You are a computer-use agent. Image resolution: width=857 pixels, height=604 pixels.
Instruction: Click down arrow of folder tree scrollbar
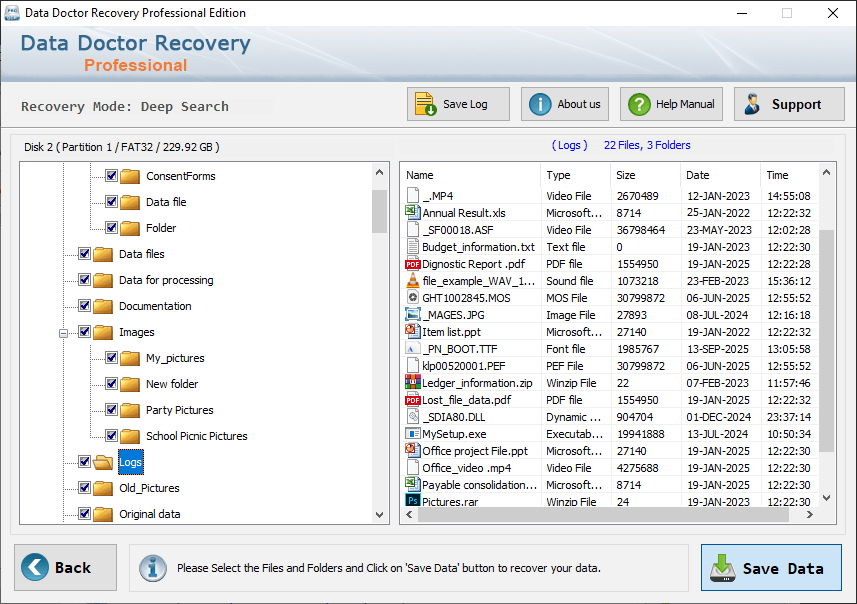(380, 514)
